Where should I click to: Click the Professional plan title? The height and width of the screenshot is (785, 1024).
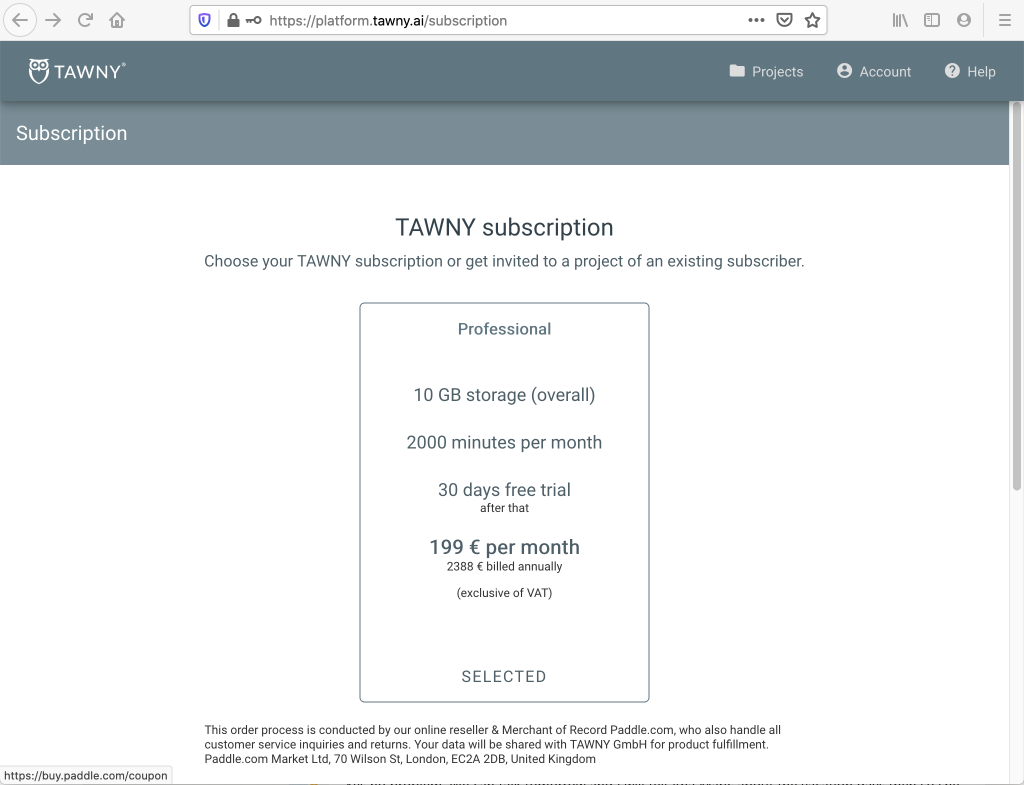[504, 329]
